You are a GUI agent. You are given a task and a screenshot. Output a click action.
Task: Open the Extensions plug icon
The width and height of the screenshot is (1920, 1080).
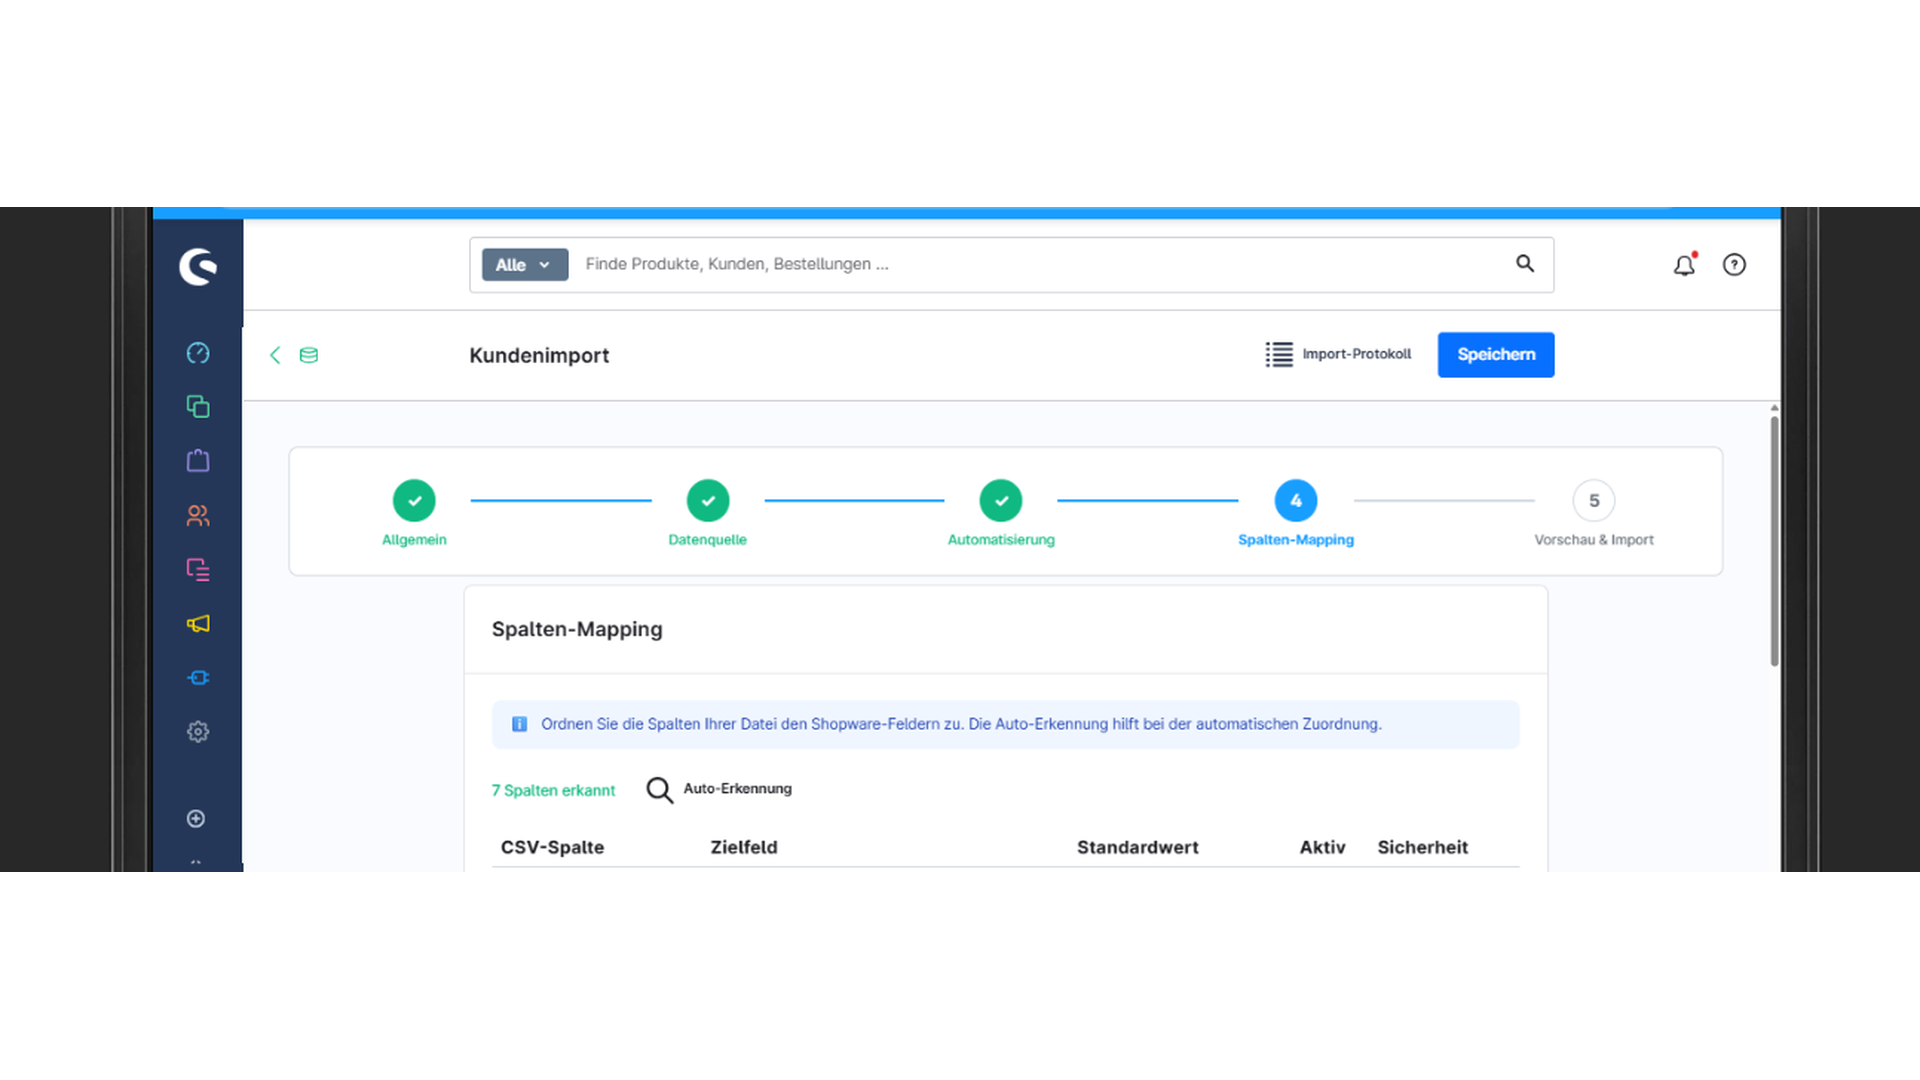tap(198, 678)
